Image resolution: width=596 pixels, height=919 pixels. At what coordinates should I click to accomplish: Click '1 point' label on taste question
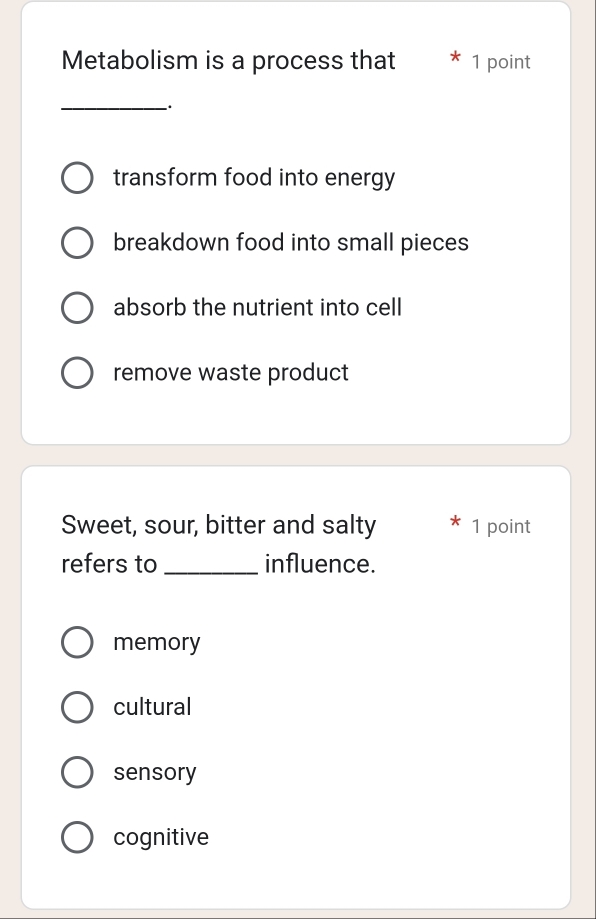[x=499, y=526]
